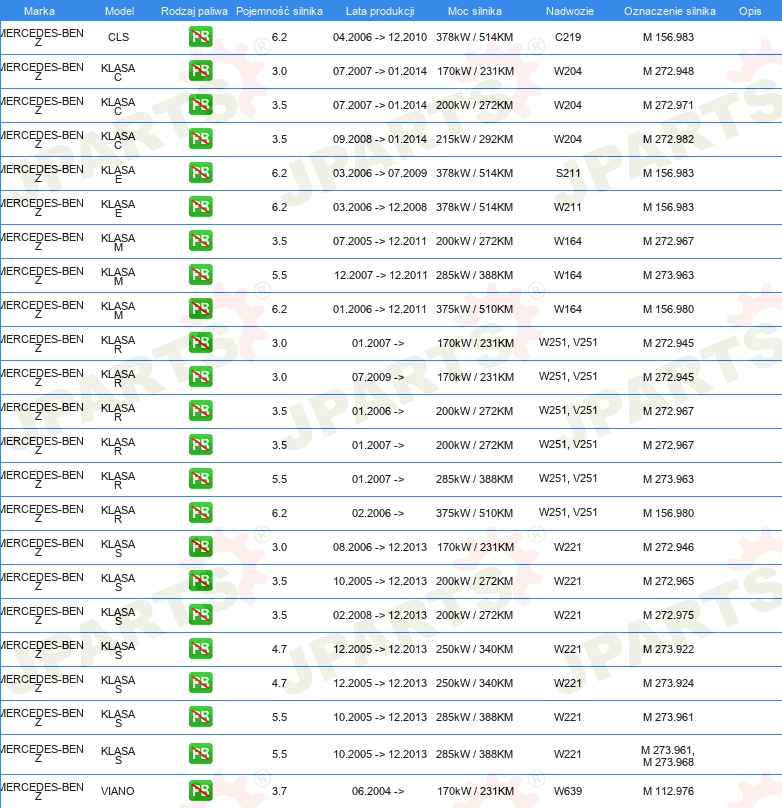Screen dimensions: 782x808
Task: Click the Pojemność silnika column header
Action: pos(279,11)
